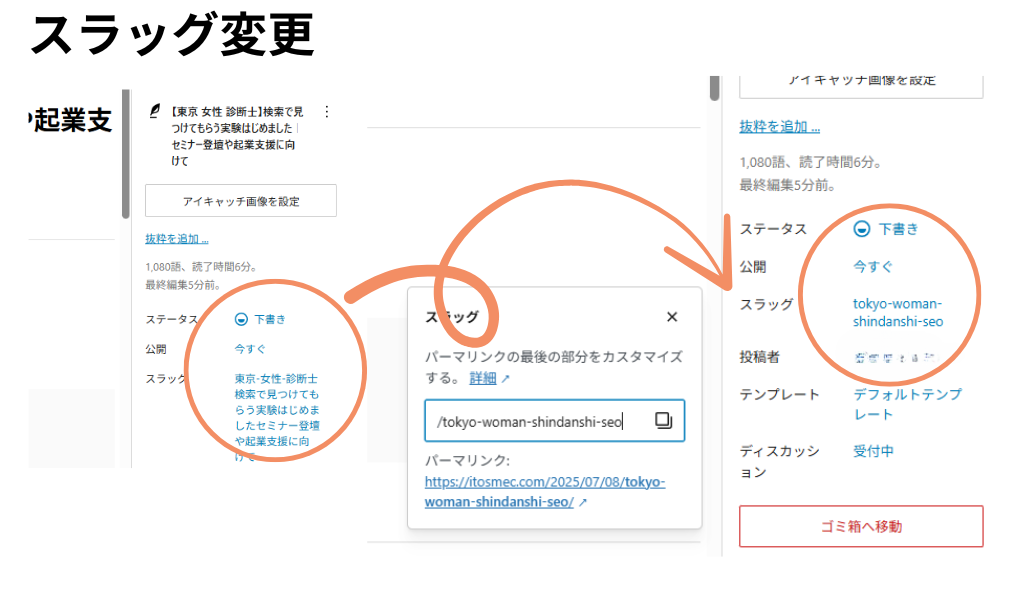Click 抜粋を追加 link in right panel
The height and width of the screenshot is (612, 1024).
tap(779, 127)
